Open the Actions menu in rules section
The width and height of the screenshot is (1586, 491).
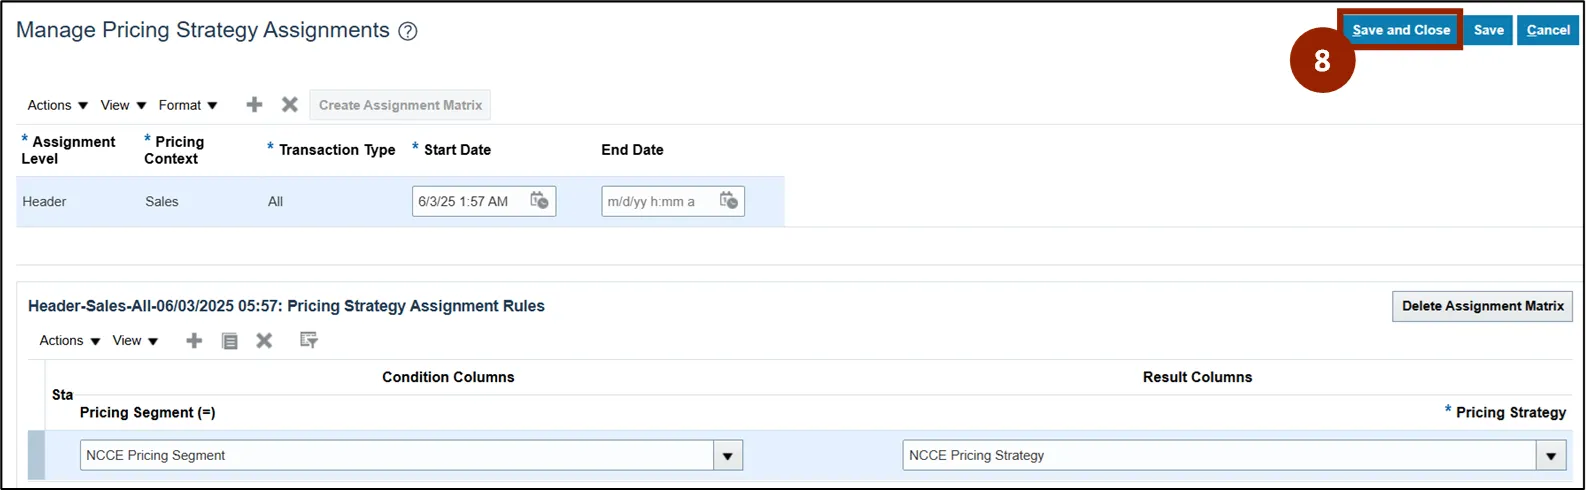(69, 341)
